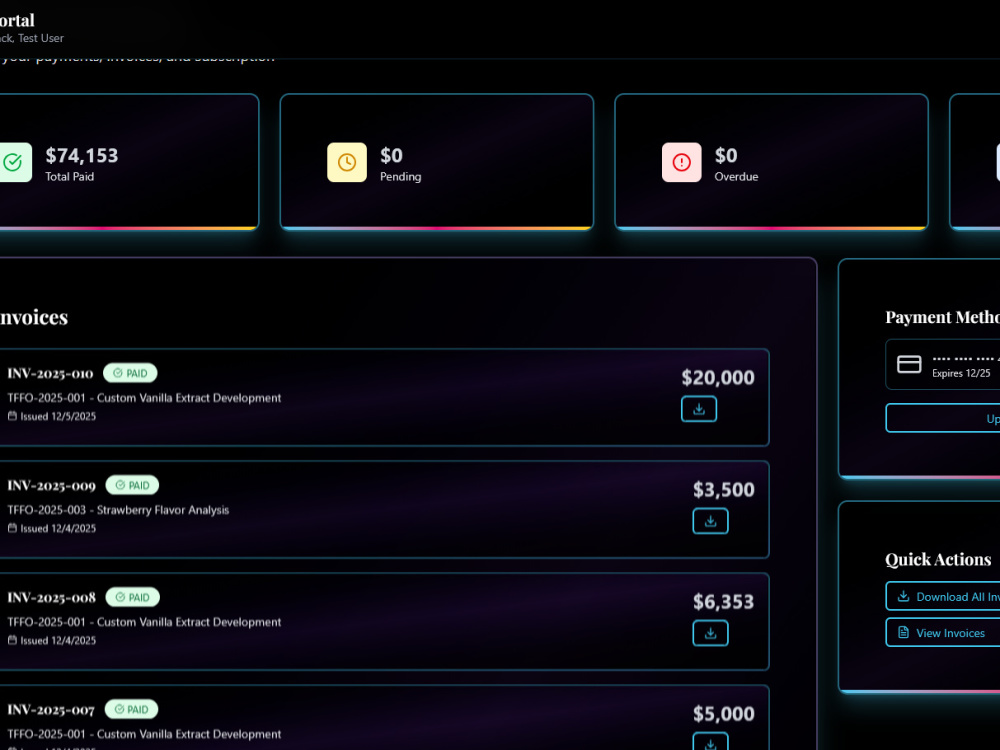Click the Expires 12/25 card text
This screenshot has height=750, width=1000.
tap(961, 374)
